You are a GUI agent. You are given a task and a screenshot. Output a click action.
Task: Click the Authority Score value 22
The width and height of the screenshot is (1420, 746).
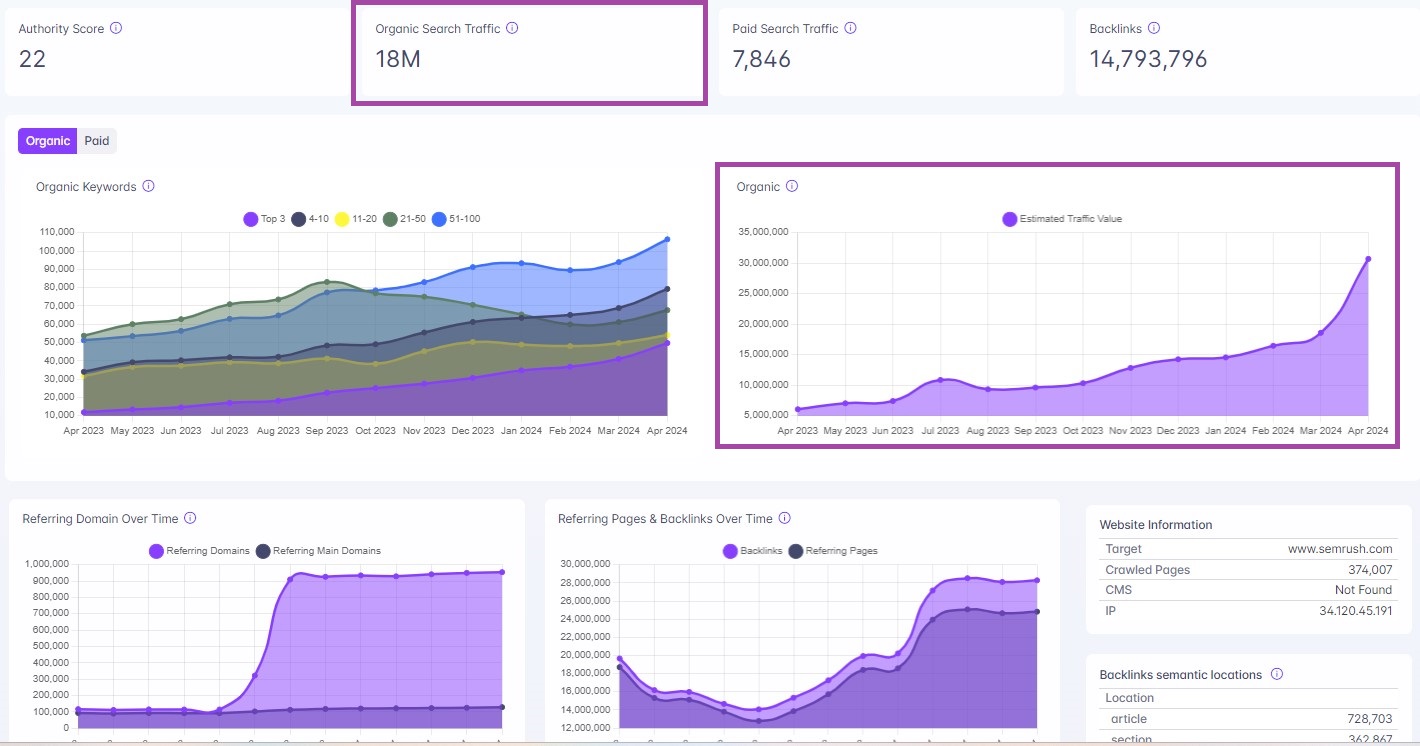pyautogui.click(x=32, y=59)
